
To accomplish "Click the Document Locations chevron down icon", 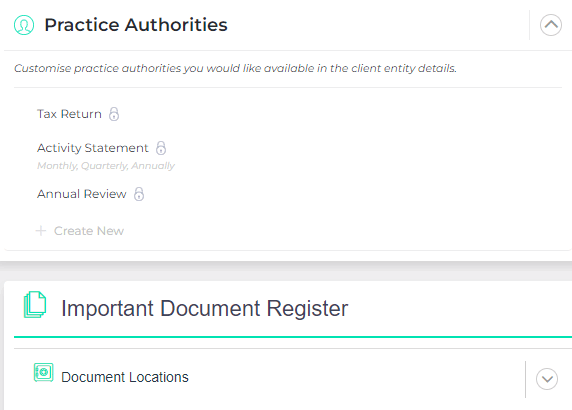I will click(547, 379).
